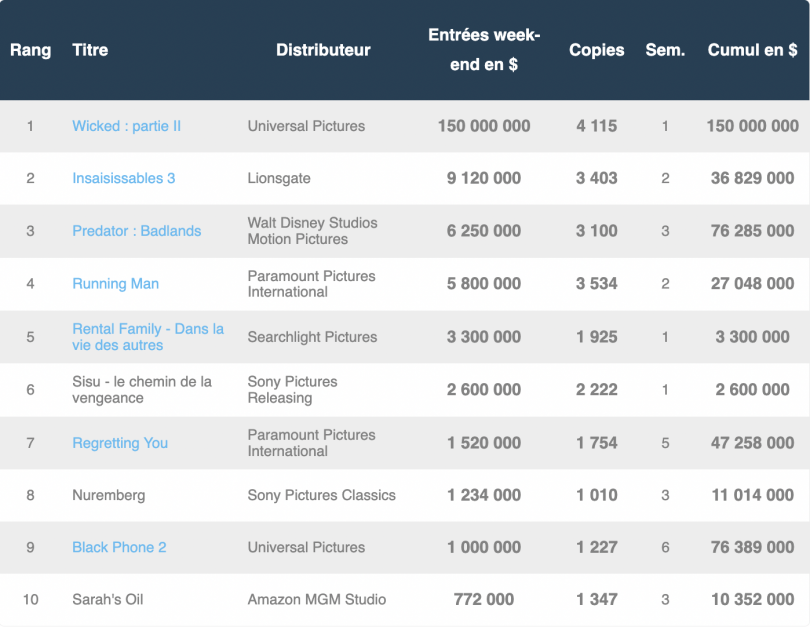This screenshot has width=810, height=627.
Task: Open the Insaisissables 3 film page
Action: click(122, 178)
